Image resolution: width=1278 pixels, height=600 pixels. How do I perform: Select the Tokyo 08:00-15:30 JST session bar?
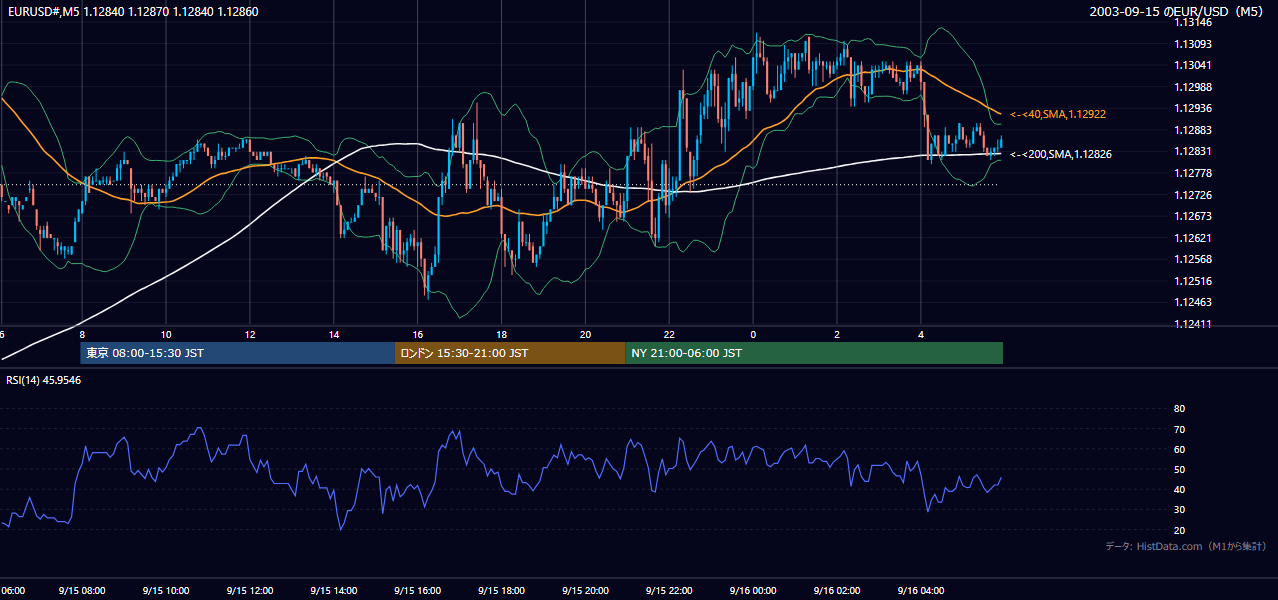tap(238, 353)
